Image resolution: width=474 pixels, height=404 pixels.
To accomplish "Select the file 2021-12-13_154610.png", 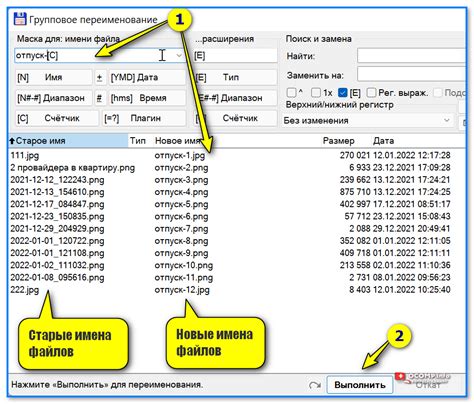I will [x=57, y=192].
